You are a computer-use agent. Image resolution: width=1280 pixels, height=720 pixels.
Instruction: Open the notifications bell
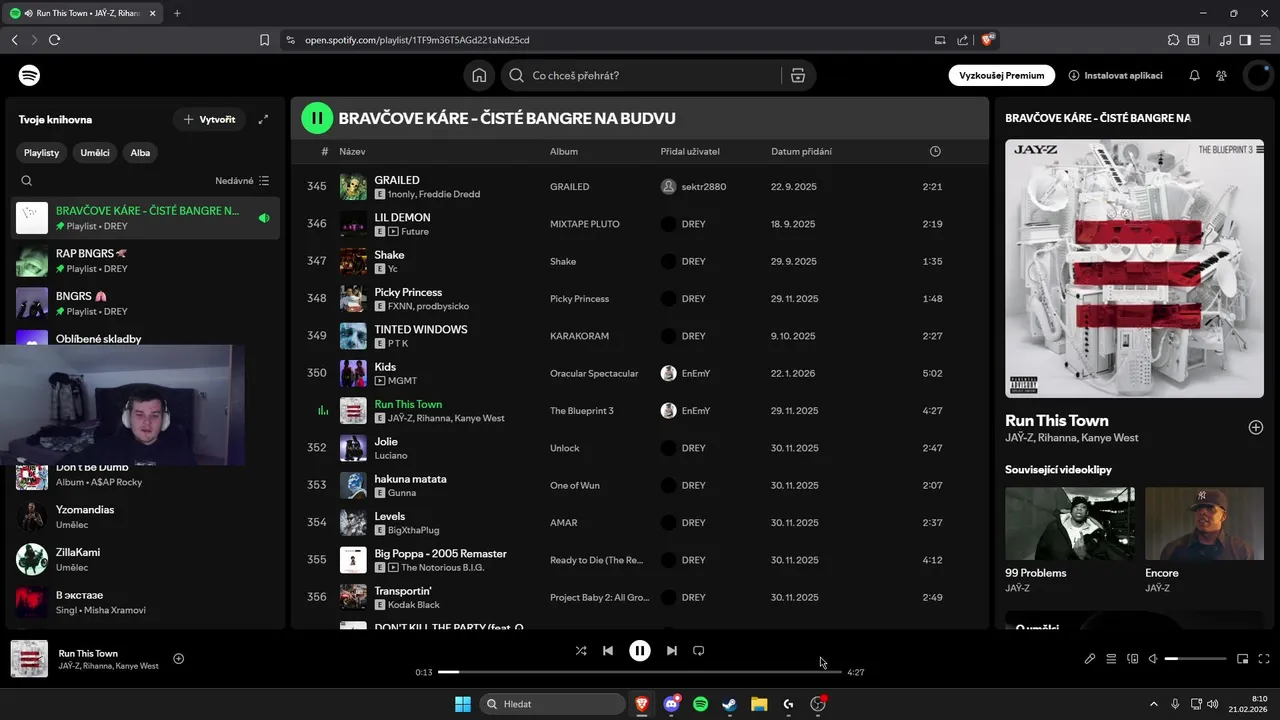click(x=1194, y=75)
